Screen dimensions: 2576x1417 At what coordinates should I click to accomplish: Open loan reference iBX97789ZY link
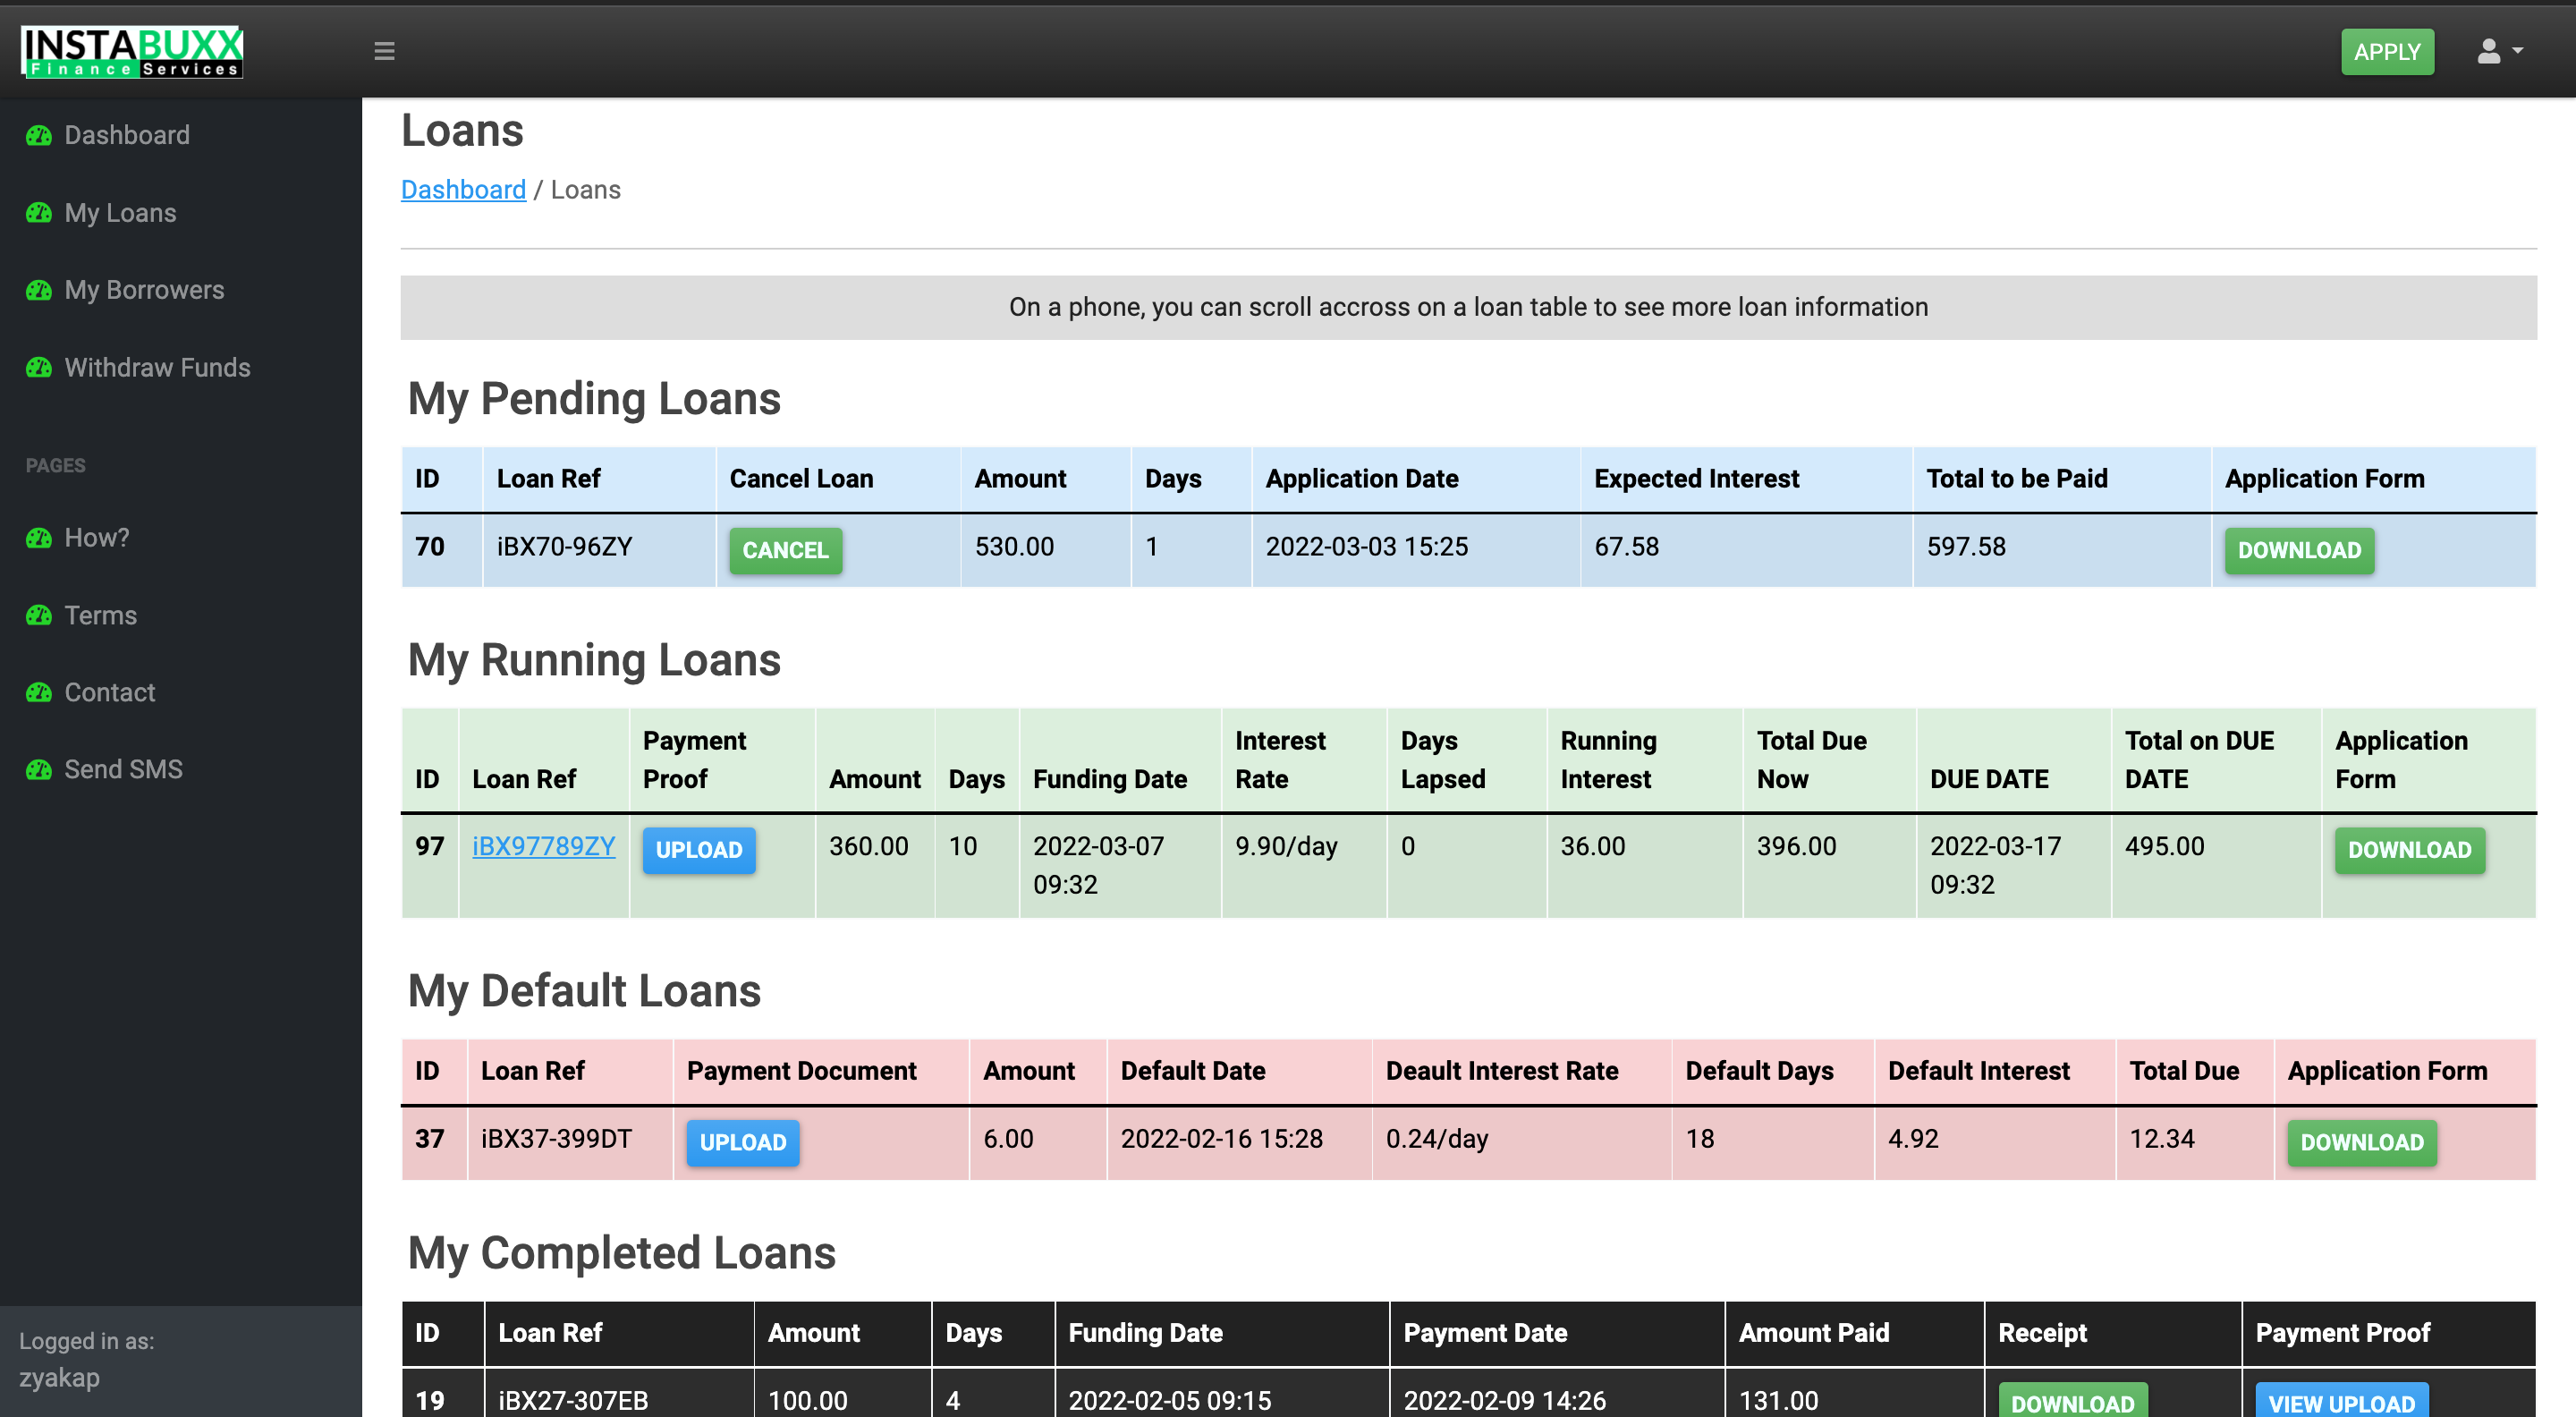[543, 846]
